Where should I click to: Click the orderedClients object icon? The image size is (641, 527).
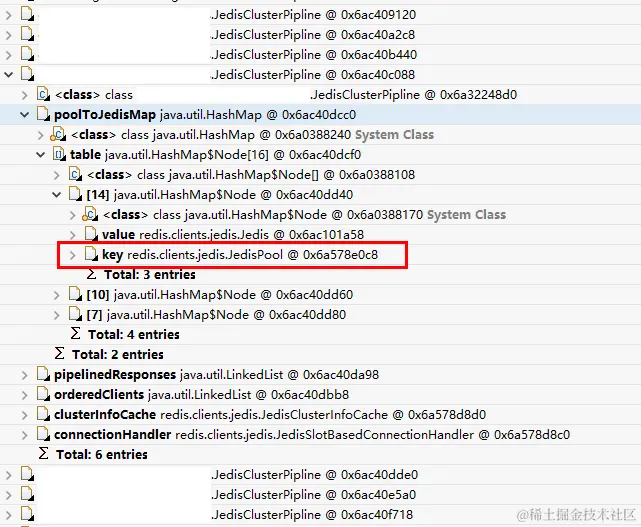(43, 394)
